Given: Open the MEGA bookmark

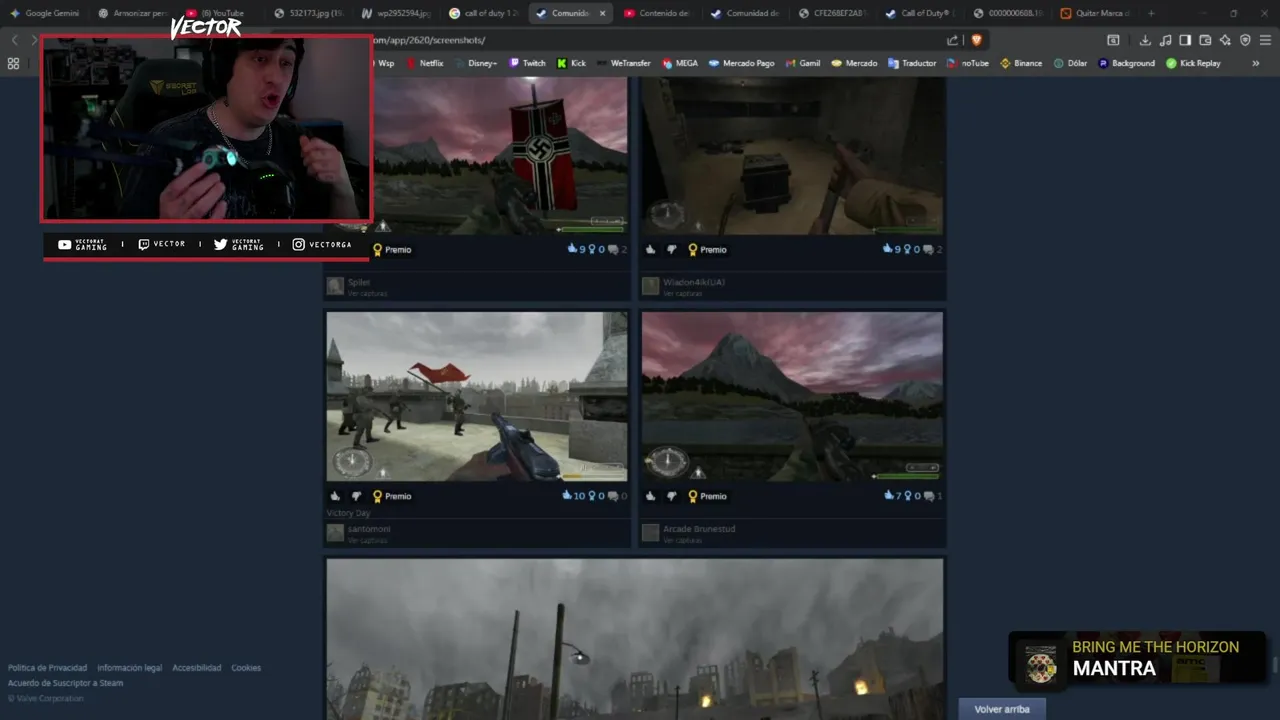Looking at the screenshot, I should [x=679, y=63].
